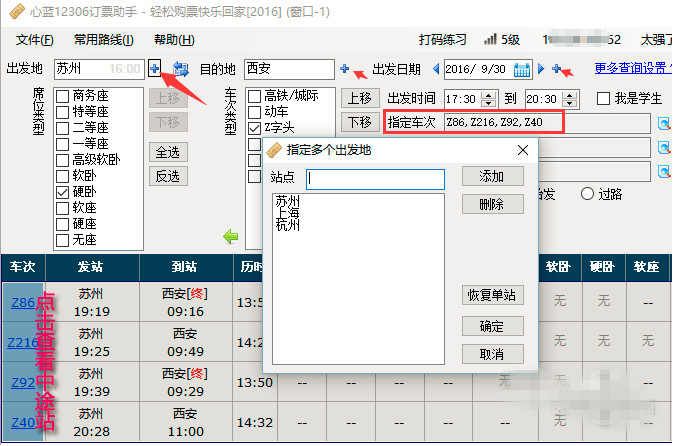
Task: Check the 商务座 seat type
Action: pyautogui.click(x=62, y=96)
